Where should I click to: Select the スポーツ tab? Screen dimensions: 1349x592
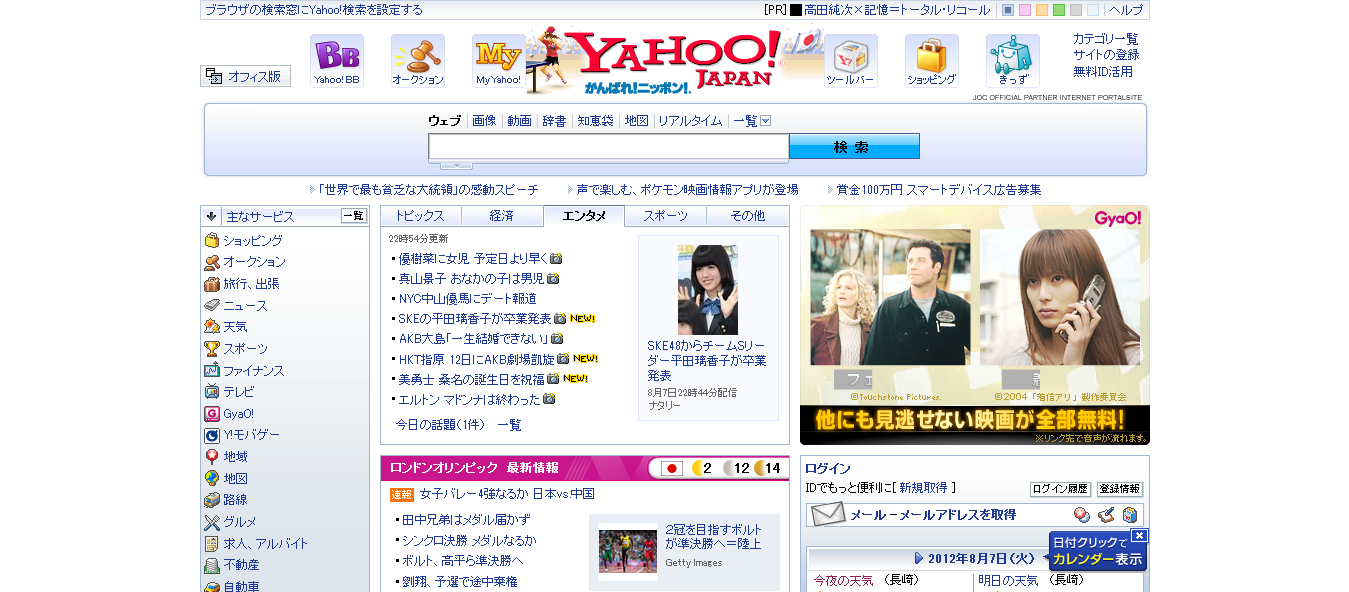[665, 216]
